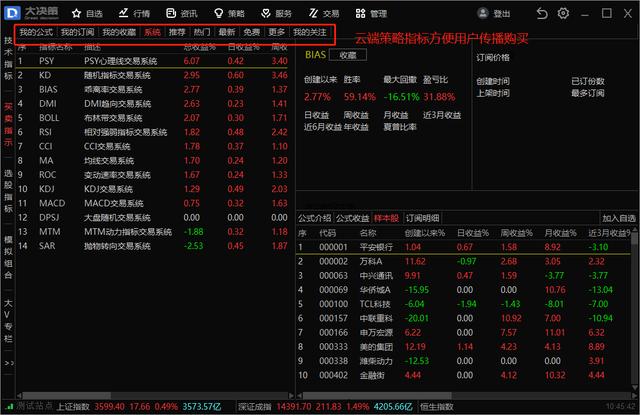The width and height of the screenshot is (640, 415).
Task: Switch to 公式收益 tab
Action: (x=353, y=218)
